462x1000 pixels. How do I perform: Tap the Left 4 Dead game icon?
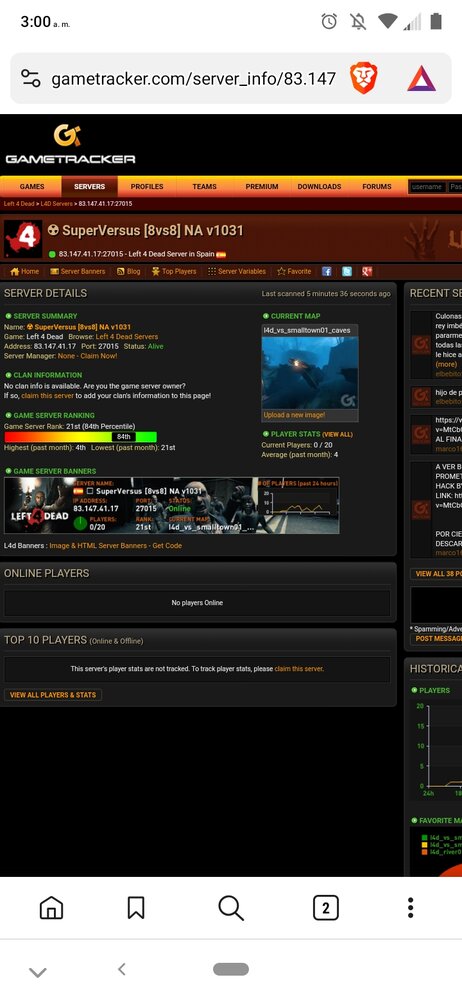click(23, 239)
